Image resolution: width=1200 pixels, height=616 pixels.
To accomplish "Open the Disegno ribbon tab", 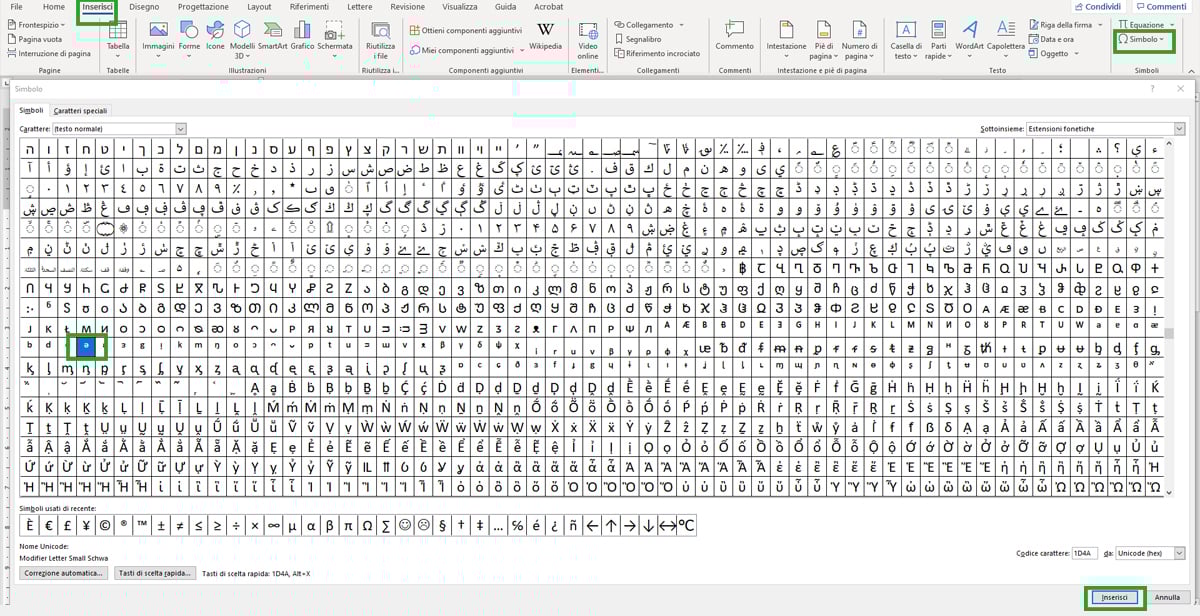I will point(143,7).
